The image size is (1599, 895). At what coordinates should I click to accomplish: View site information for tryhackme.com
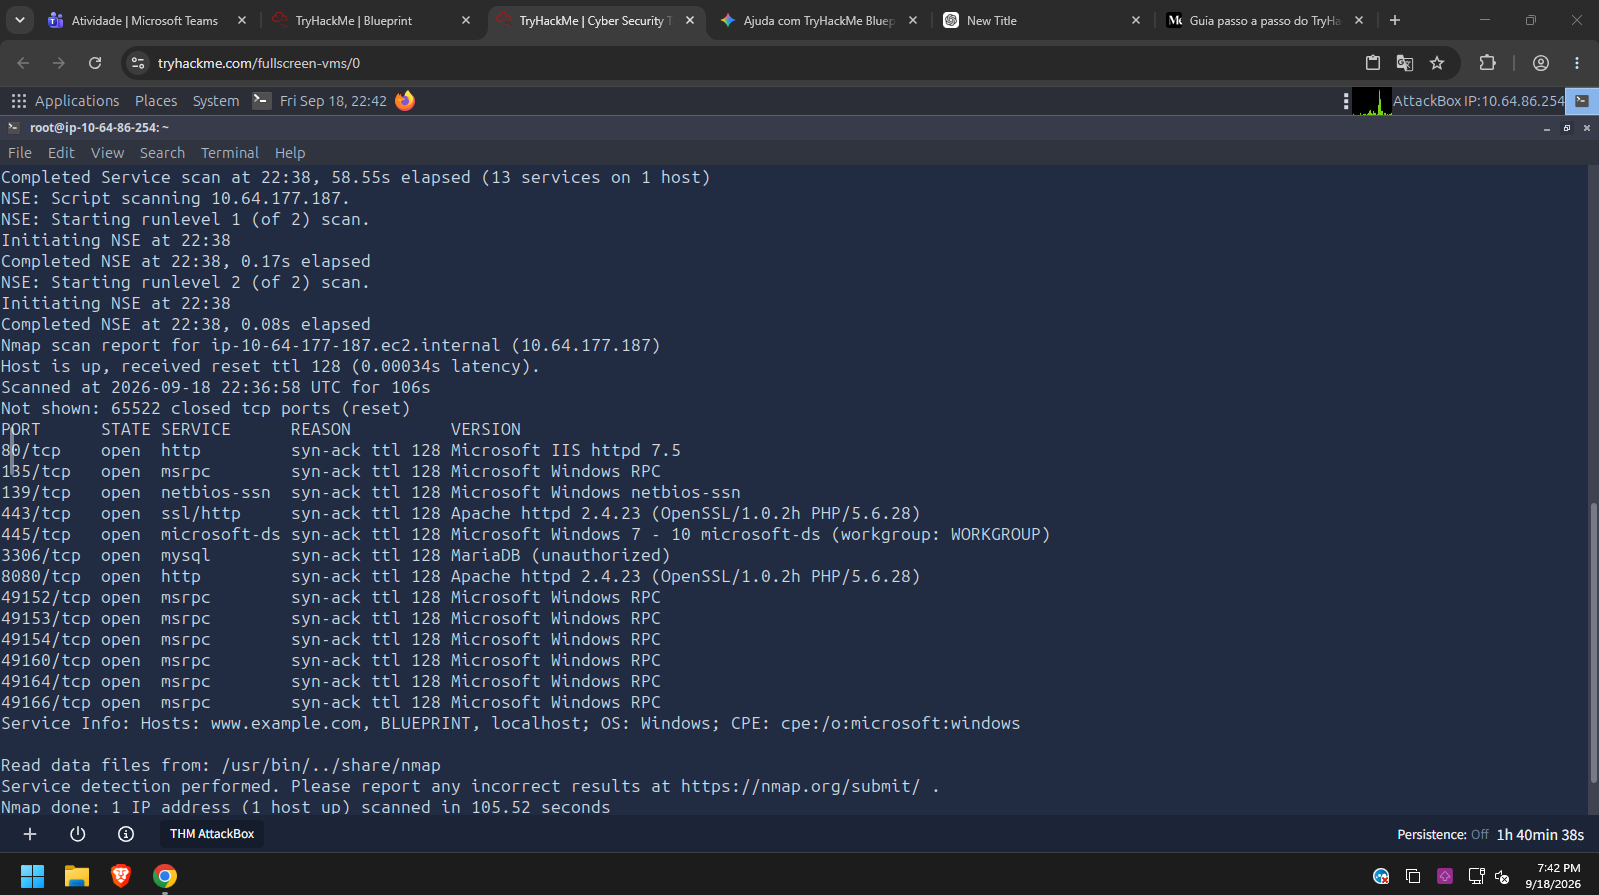pyautogui.click(x=138, y=63)
